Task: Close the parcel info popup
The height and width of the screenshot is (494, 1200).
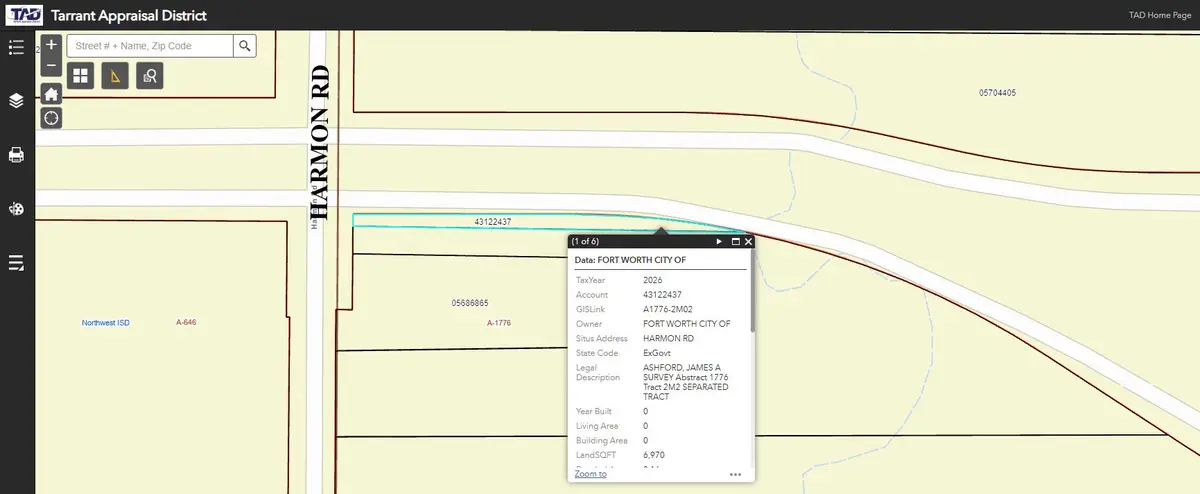Action: [748, 241]
